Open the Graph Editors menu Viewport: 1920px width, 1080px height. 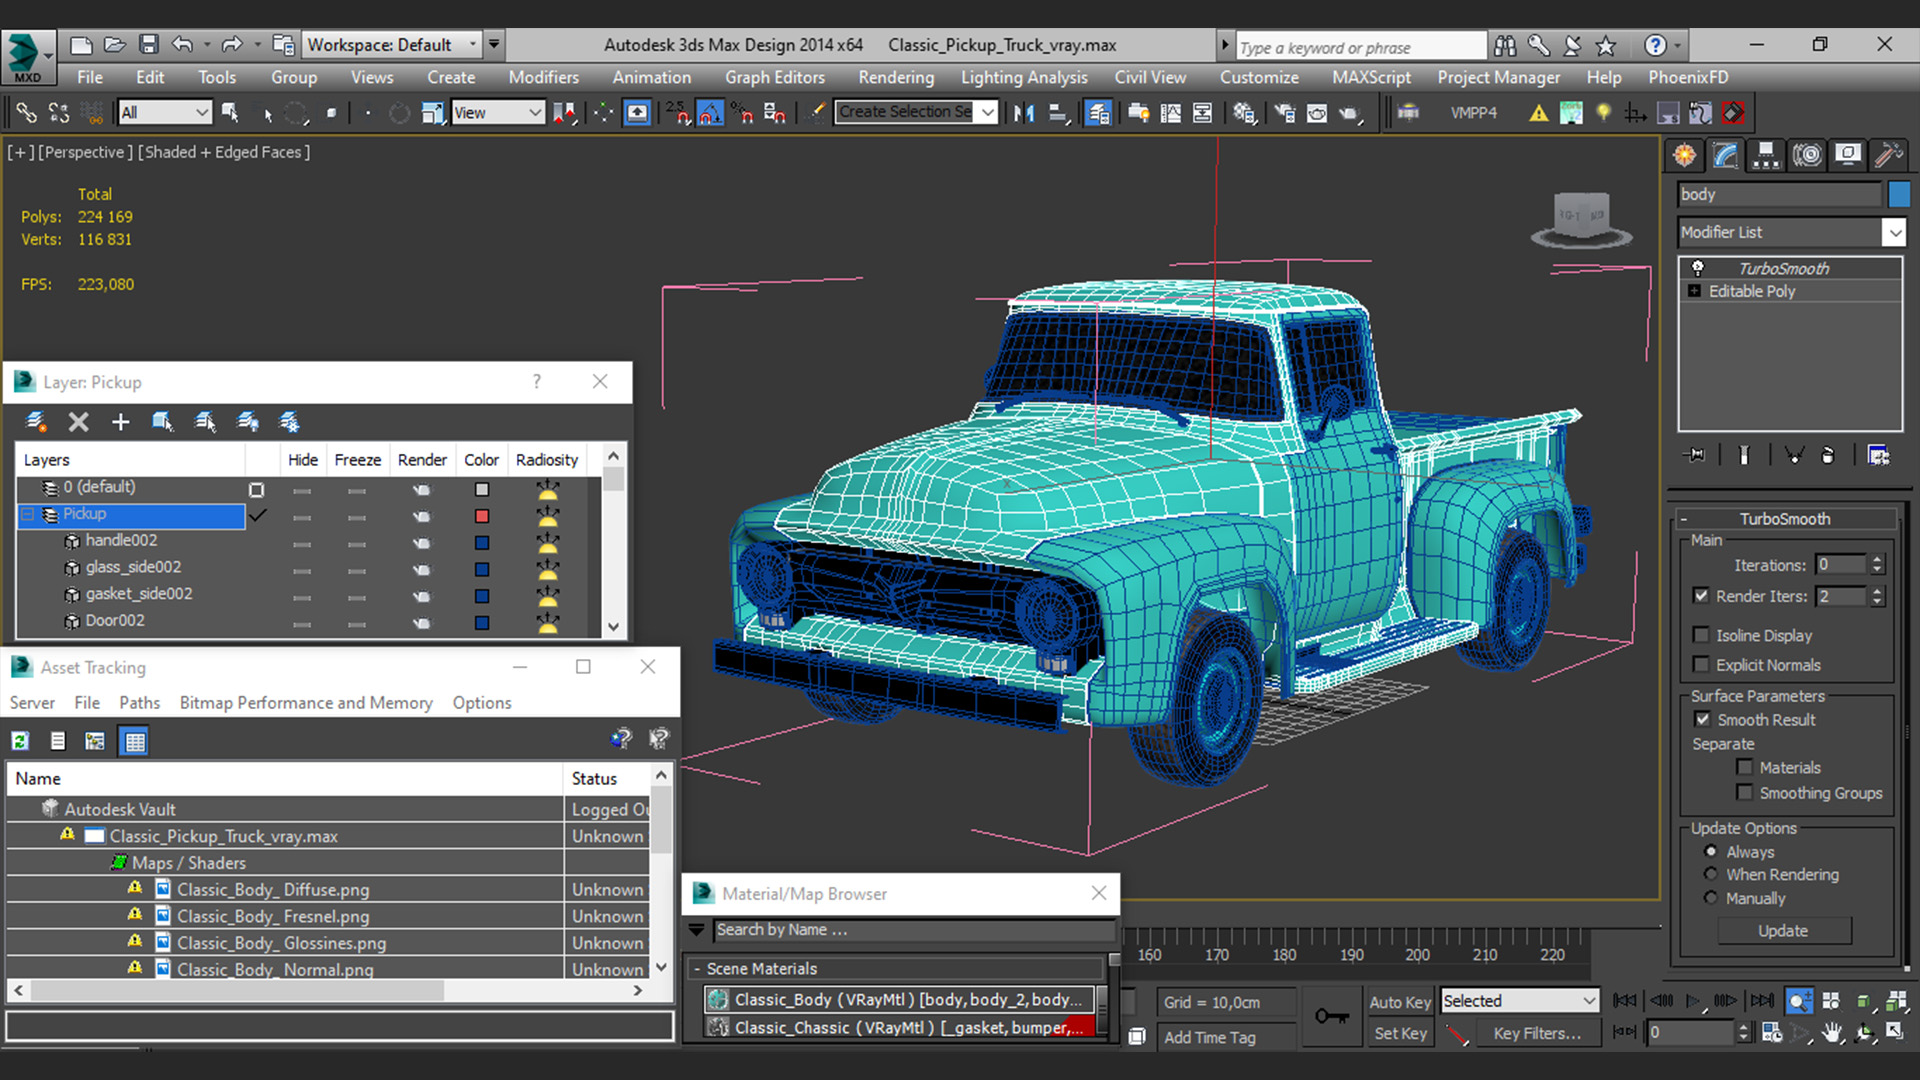(775, 77)
